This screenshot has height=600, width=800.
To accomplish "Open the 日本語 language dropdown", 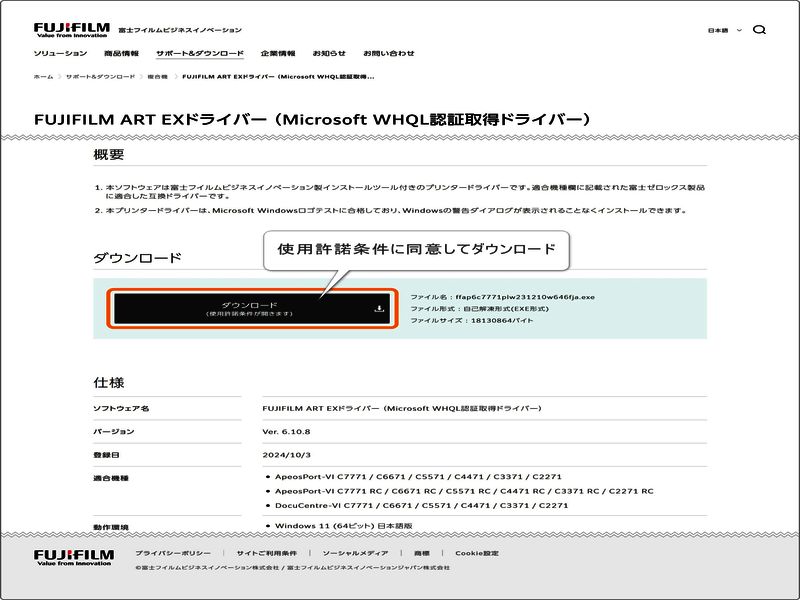I will coord(724,30).
